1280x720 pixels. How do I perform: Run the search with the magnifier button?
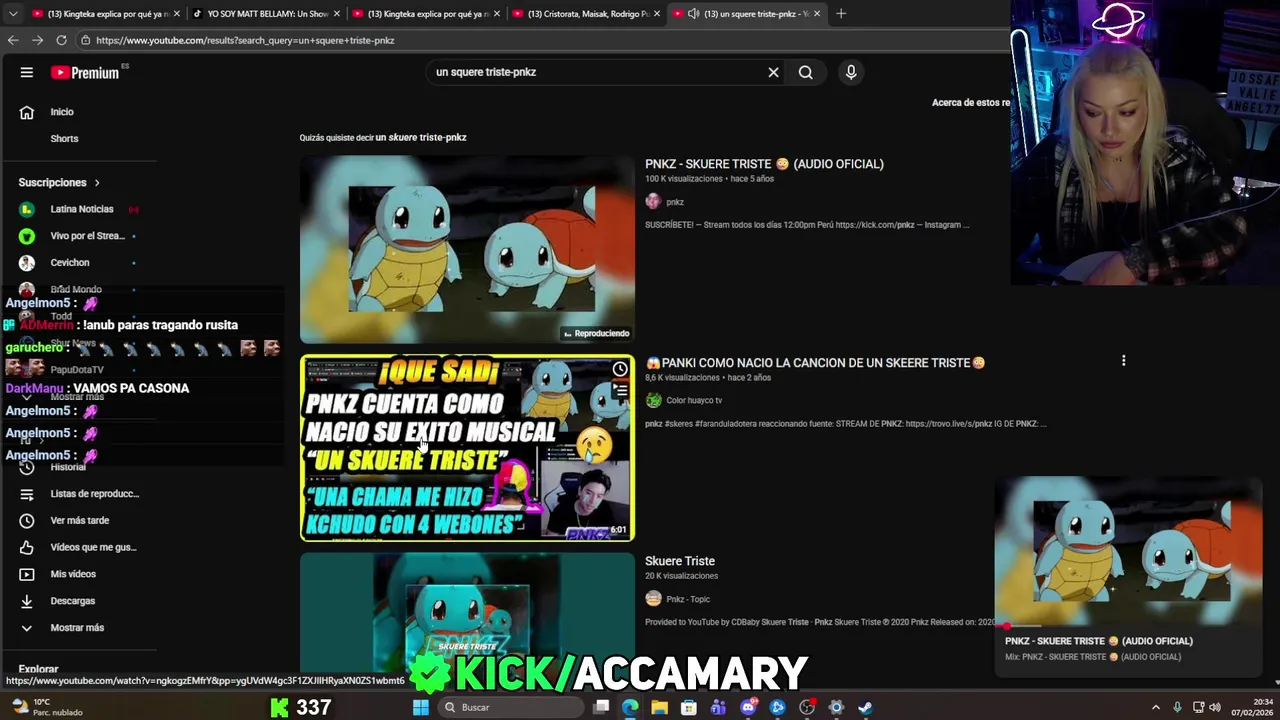[805, 72]
